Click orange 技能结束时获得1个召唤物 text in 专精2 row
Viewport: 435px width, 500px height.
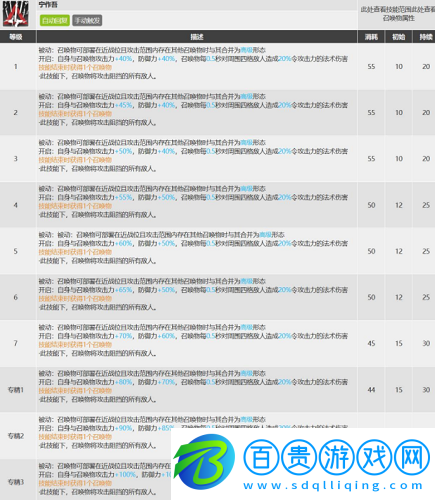click(75, 437)
